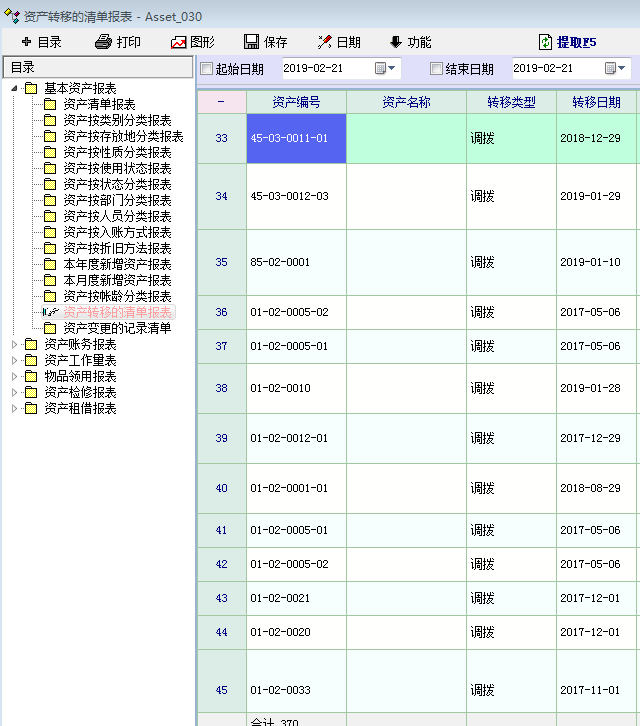Select cell 85-02-0001 in row 35

[296, 262]
